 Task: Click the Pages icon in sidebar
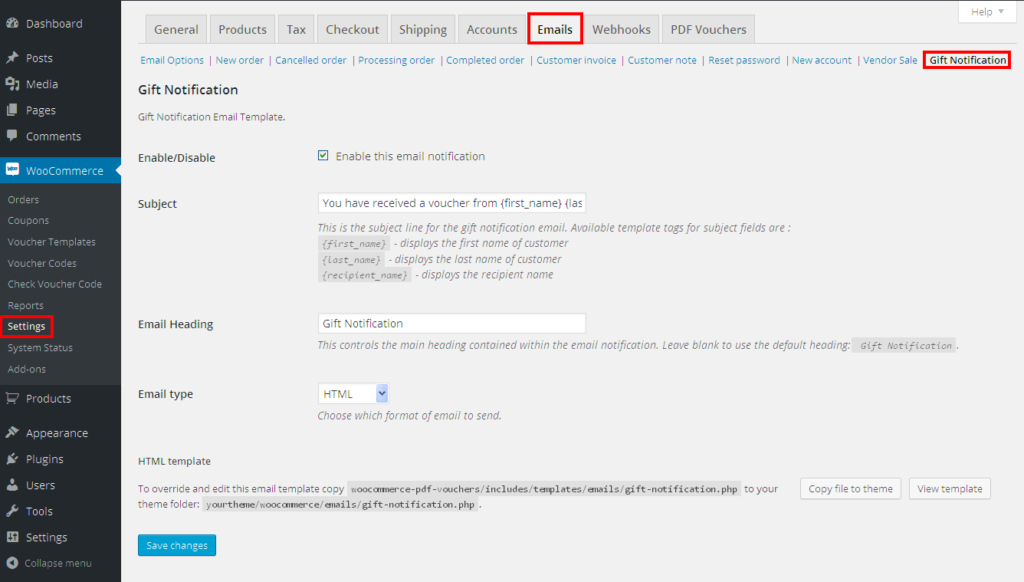[x=13, y=110]
